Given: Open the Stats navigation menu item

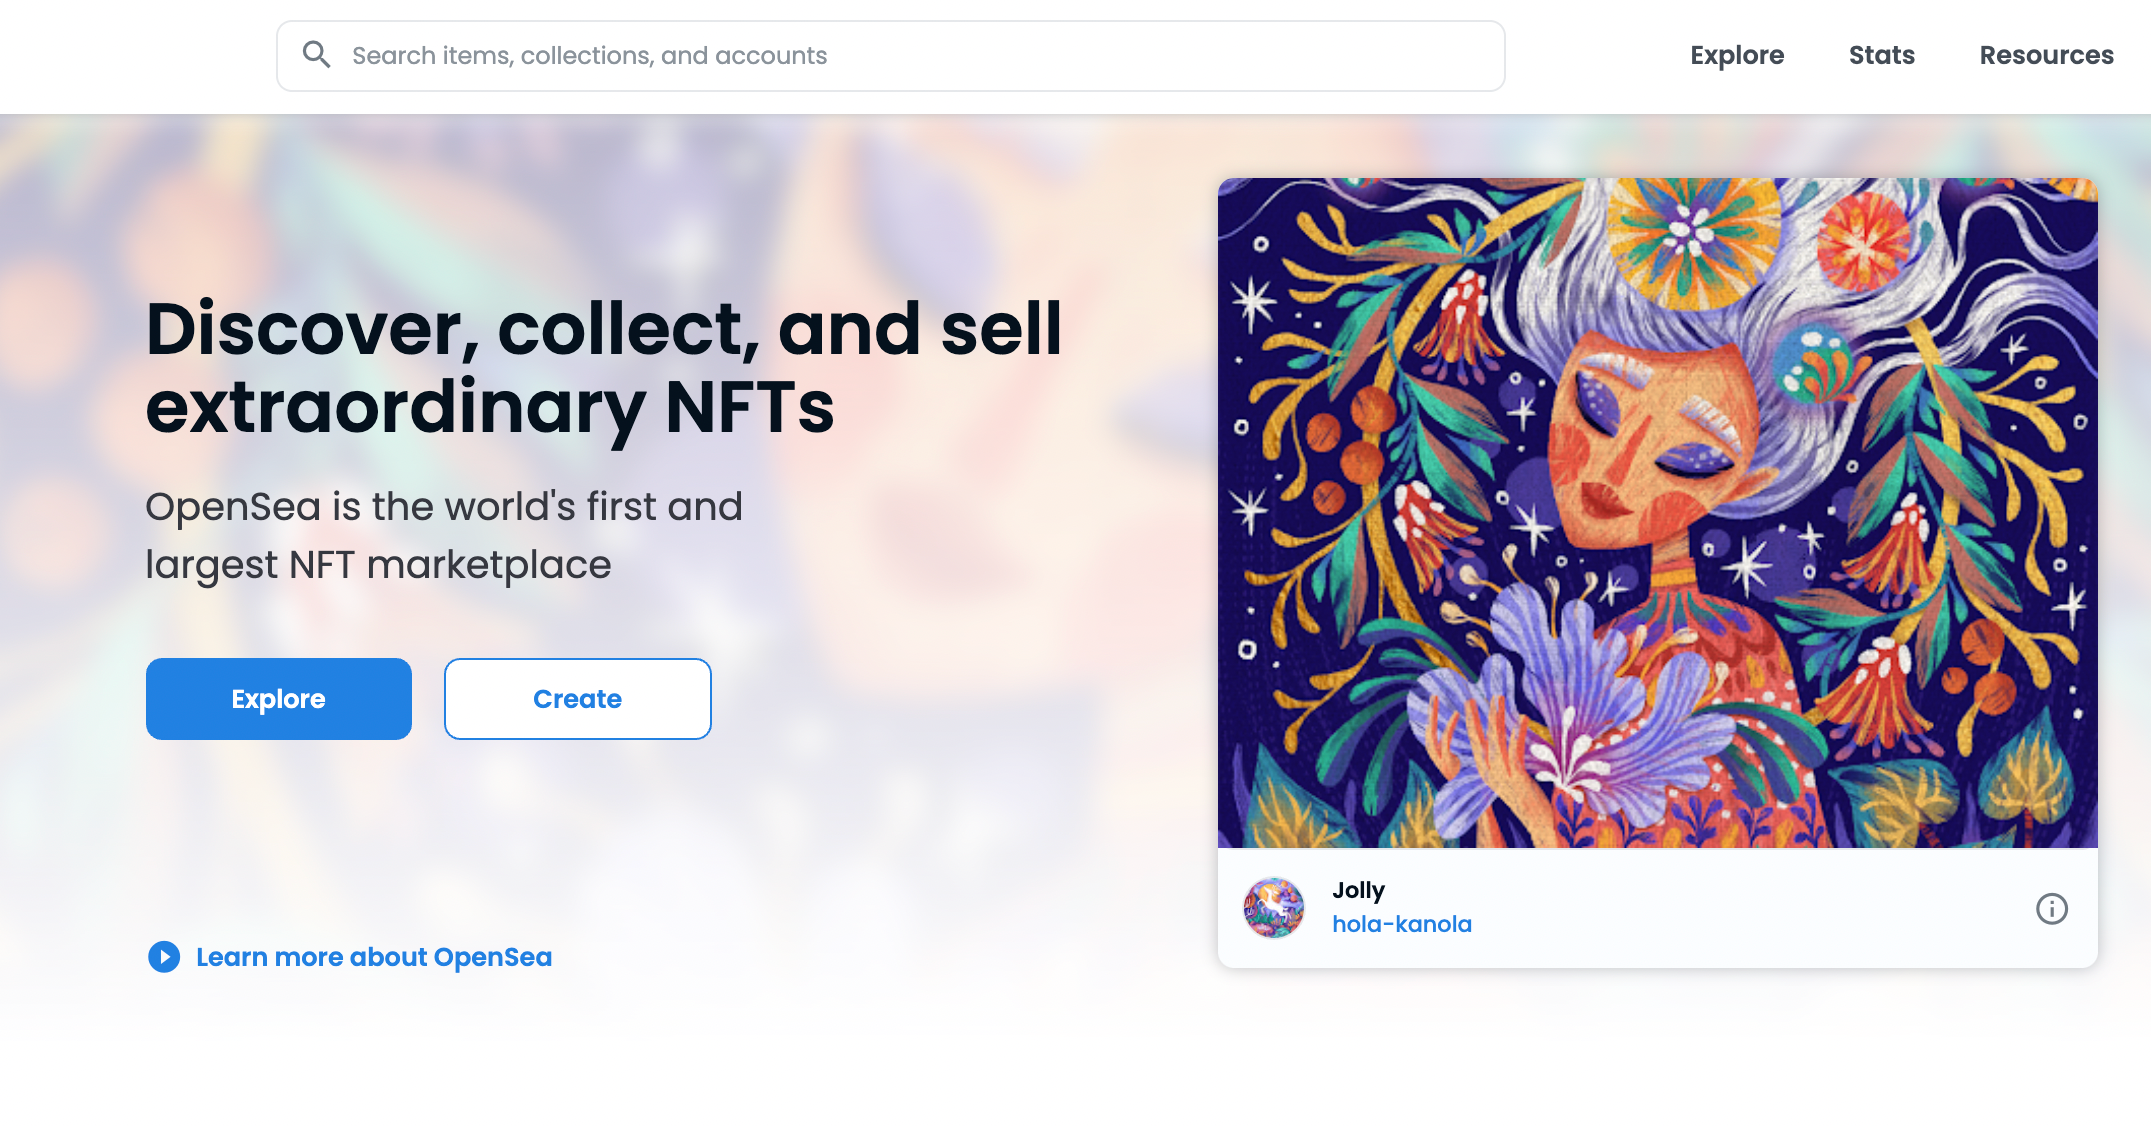Looking at the screenshot, I should (1881, 56).
